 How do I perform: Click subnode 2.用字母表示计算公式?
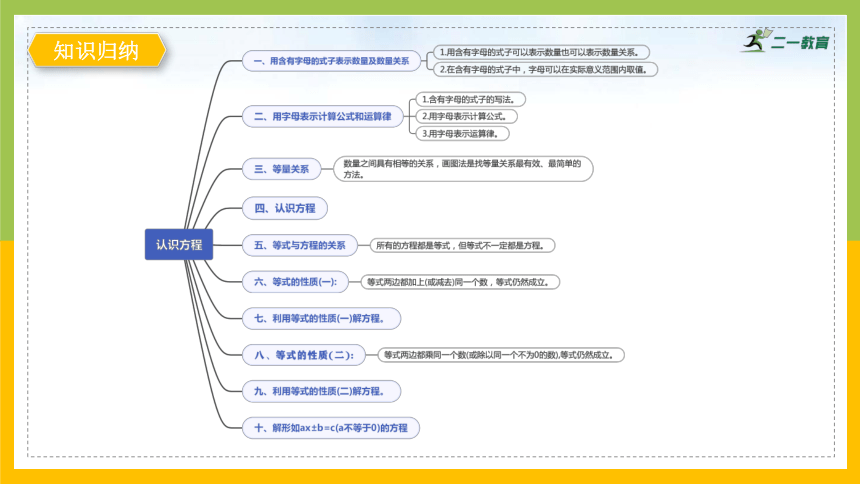[466, 116]
